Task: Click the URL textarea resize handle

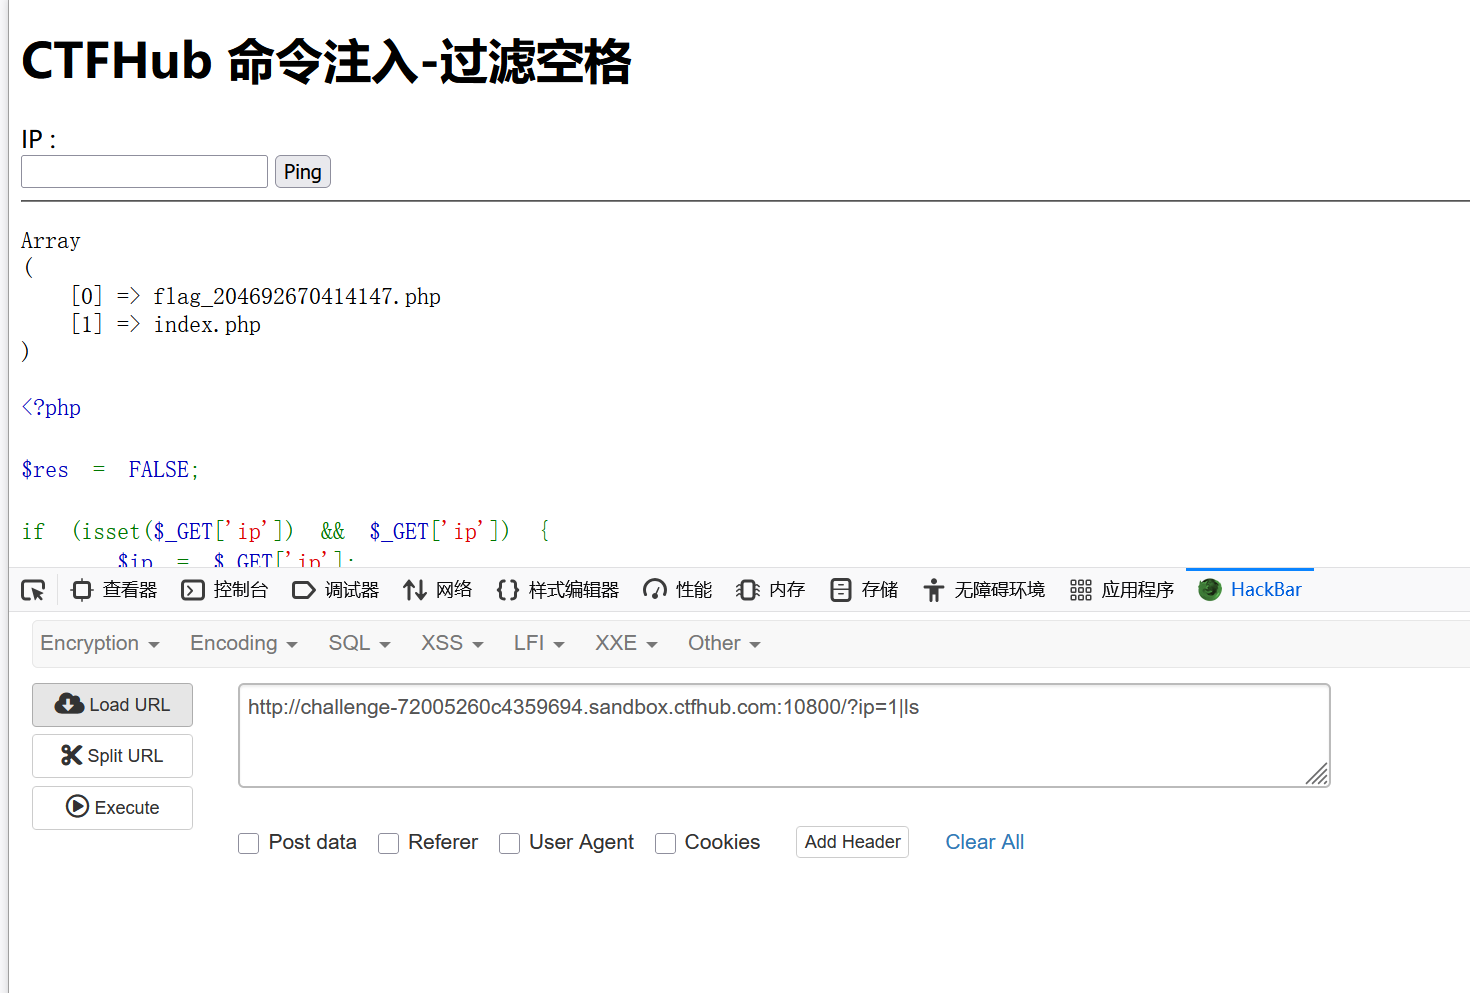Action: pyautogui.click(x=1317, y=774)
